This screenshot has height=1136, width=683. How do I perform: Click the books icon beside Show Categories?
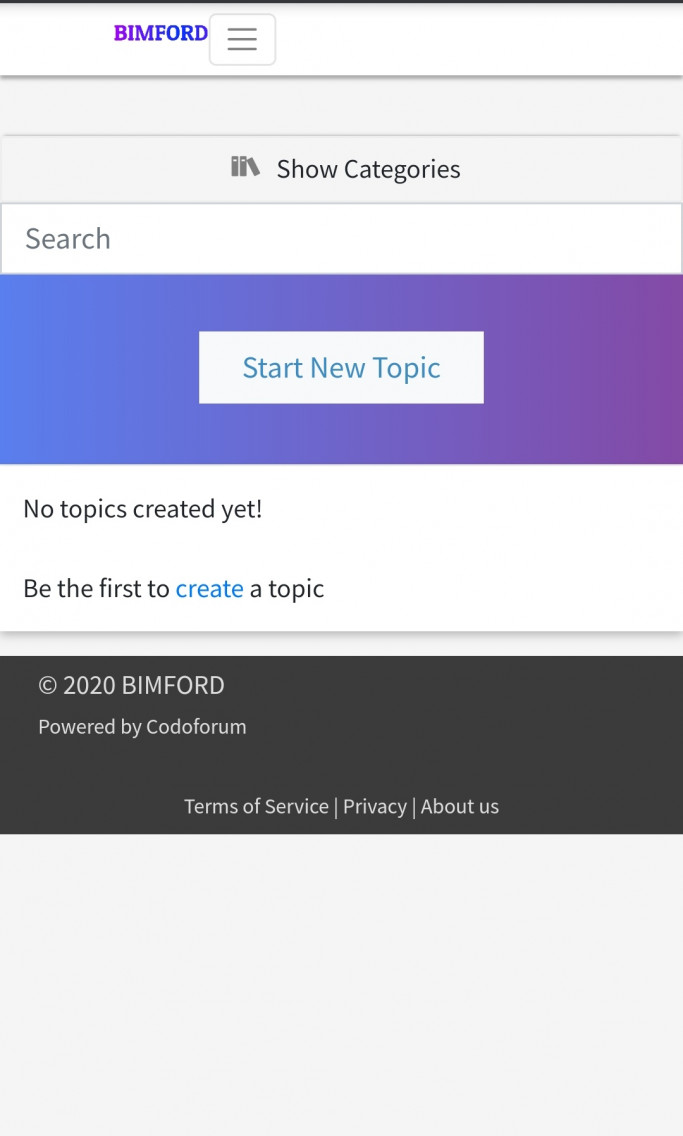point(245,167)
